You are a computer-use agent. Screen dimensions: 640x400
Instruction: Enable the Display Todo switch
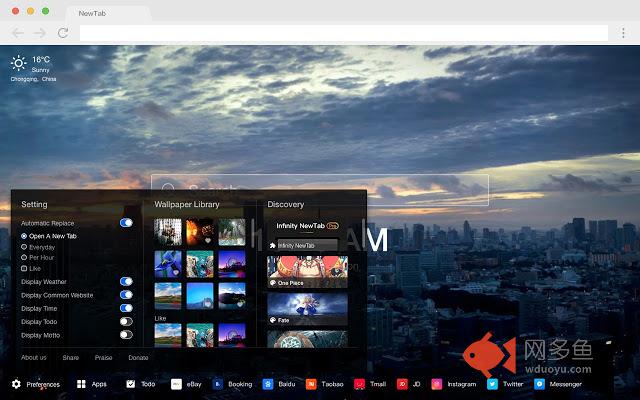click(126, 321)
